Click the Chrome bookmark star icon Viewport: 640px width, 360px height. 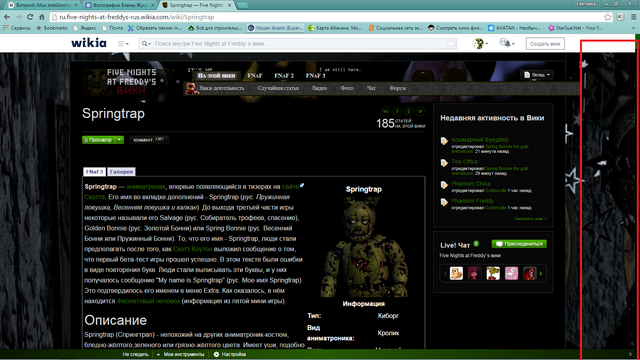coord(608,17)
